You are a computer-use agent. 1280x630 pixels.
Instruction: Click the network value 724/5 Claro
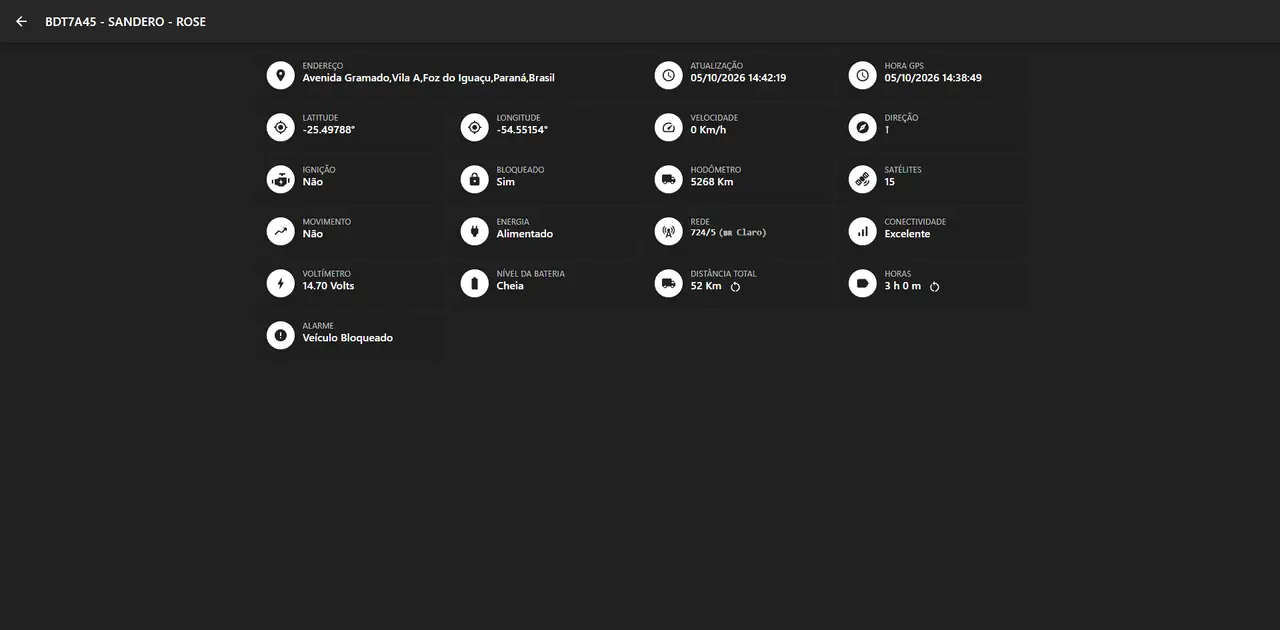pyautogui.click(x=728, y=233)
